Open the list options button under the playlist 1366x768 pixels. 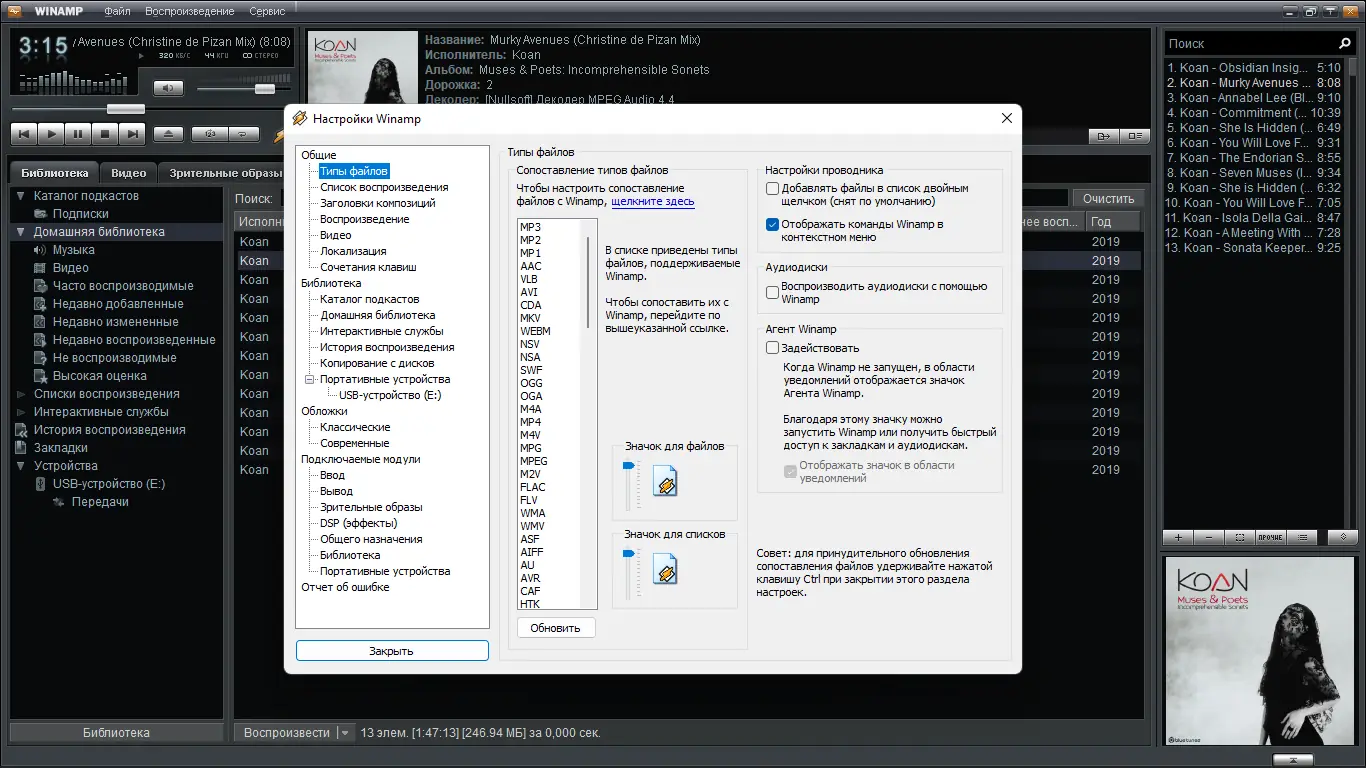[x=1302, y=537]
